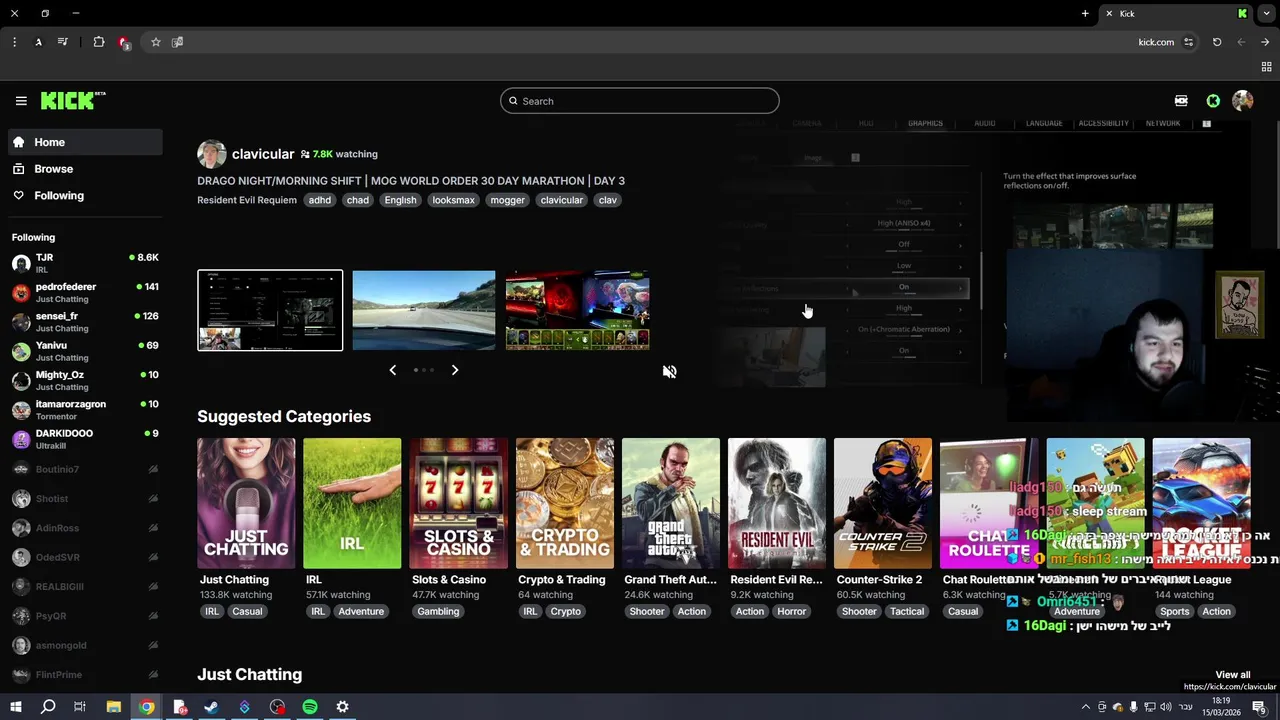
Task: Open Windows taskbar search
Action: pos(47,707)
